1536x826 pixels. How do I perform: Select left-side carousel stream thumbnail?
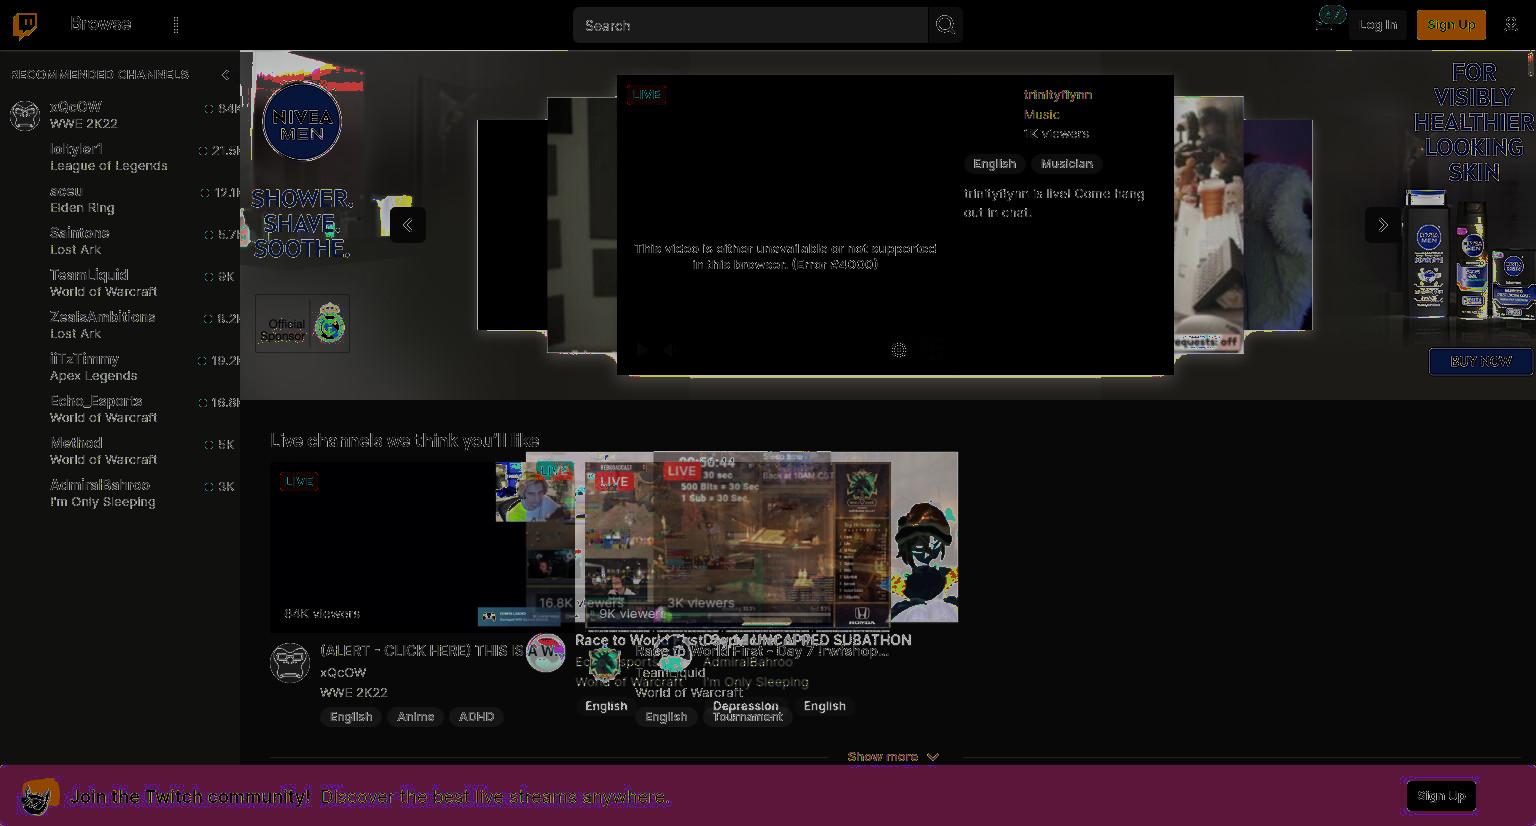(x=582, y=225)
